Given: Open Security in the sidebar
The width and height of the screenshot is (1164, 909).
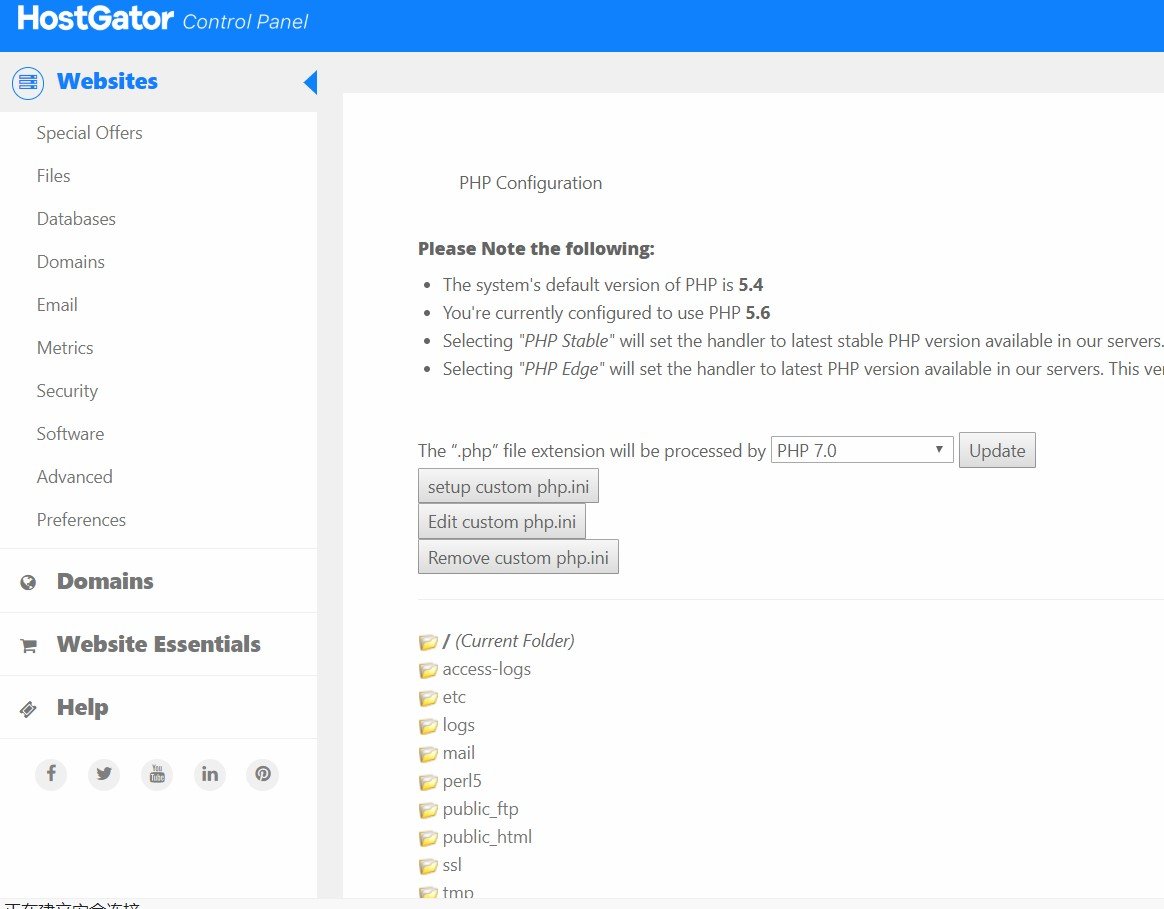Looking at the screenshot, I should (x=68, y=391).
